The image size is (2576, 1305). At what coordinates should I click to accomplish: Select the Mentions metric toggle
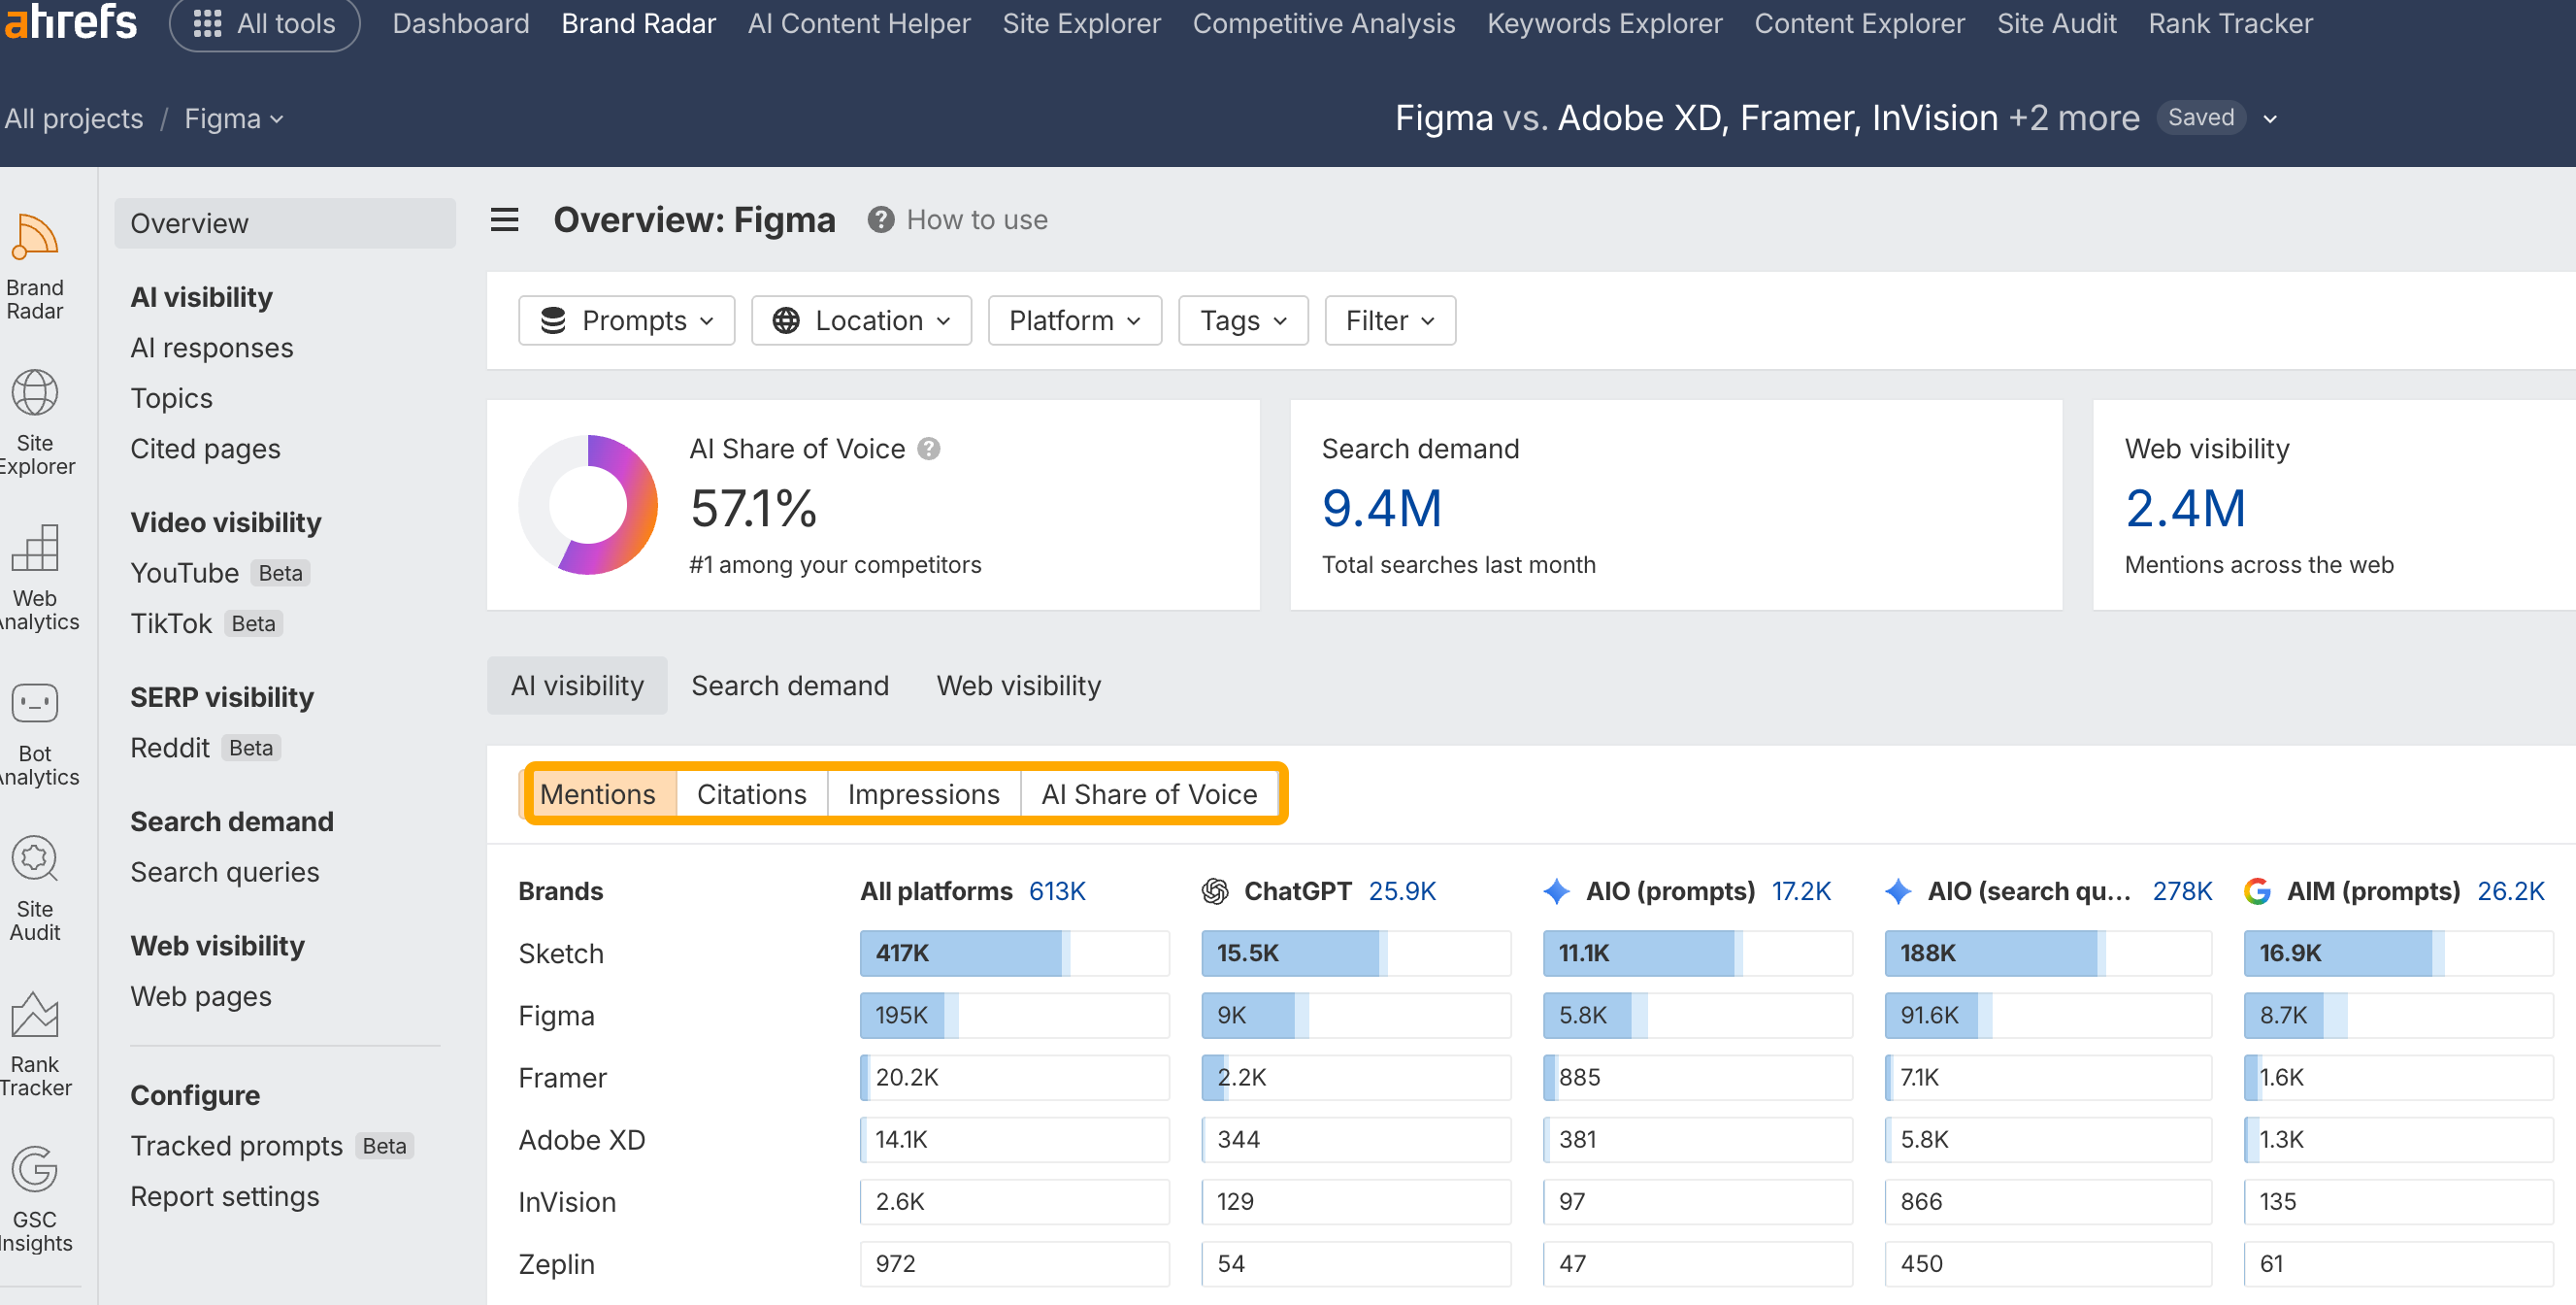(x=598, y=794)
